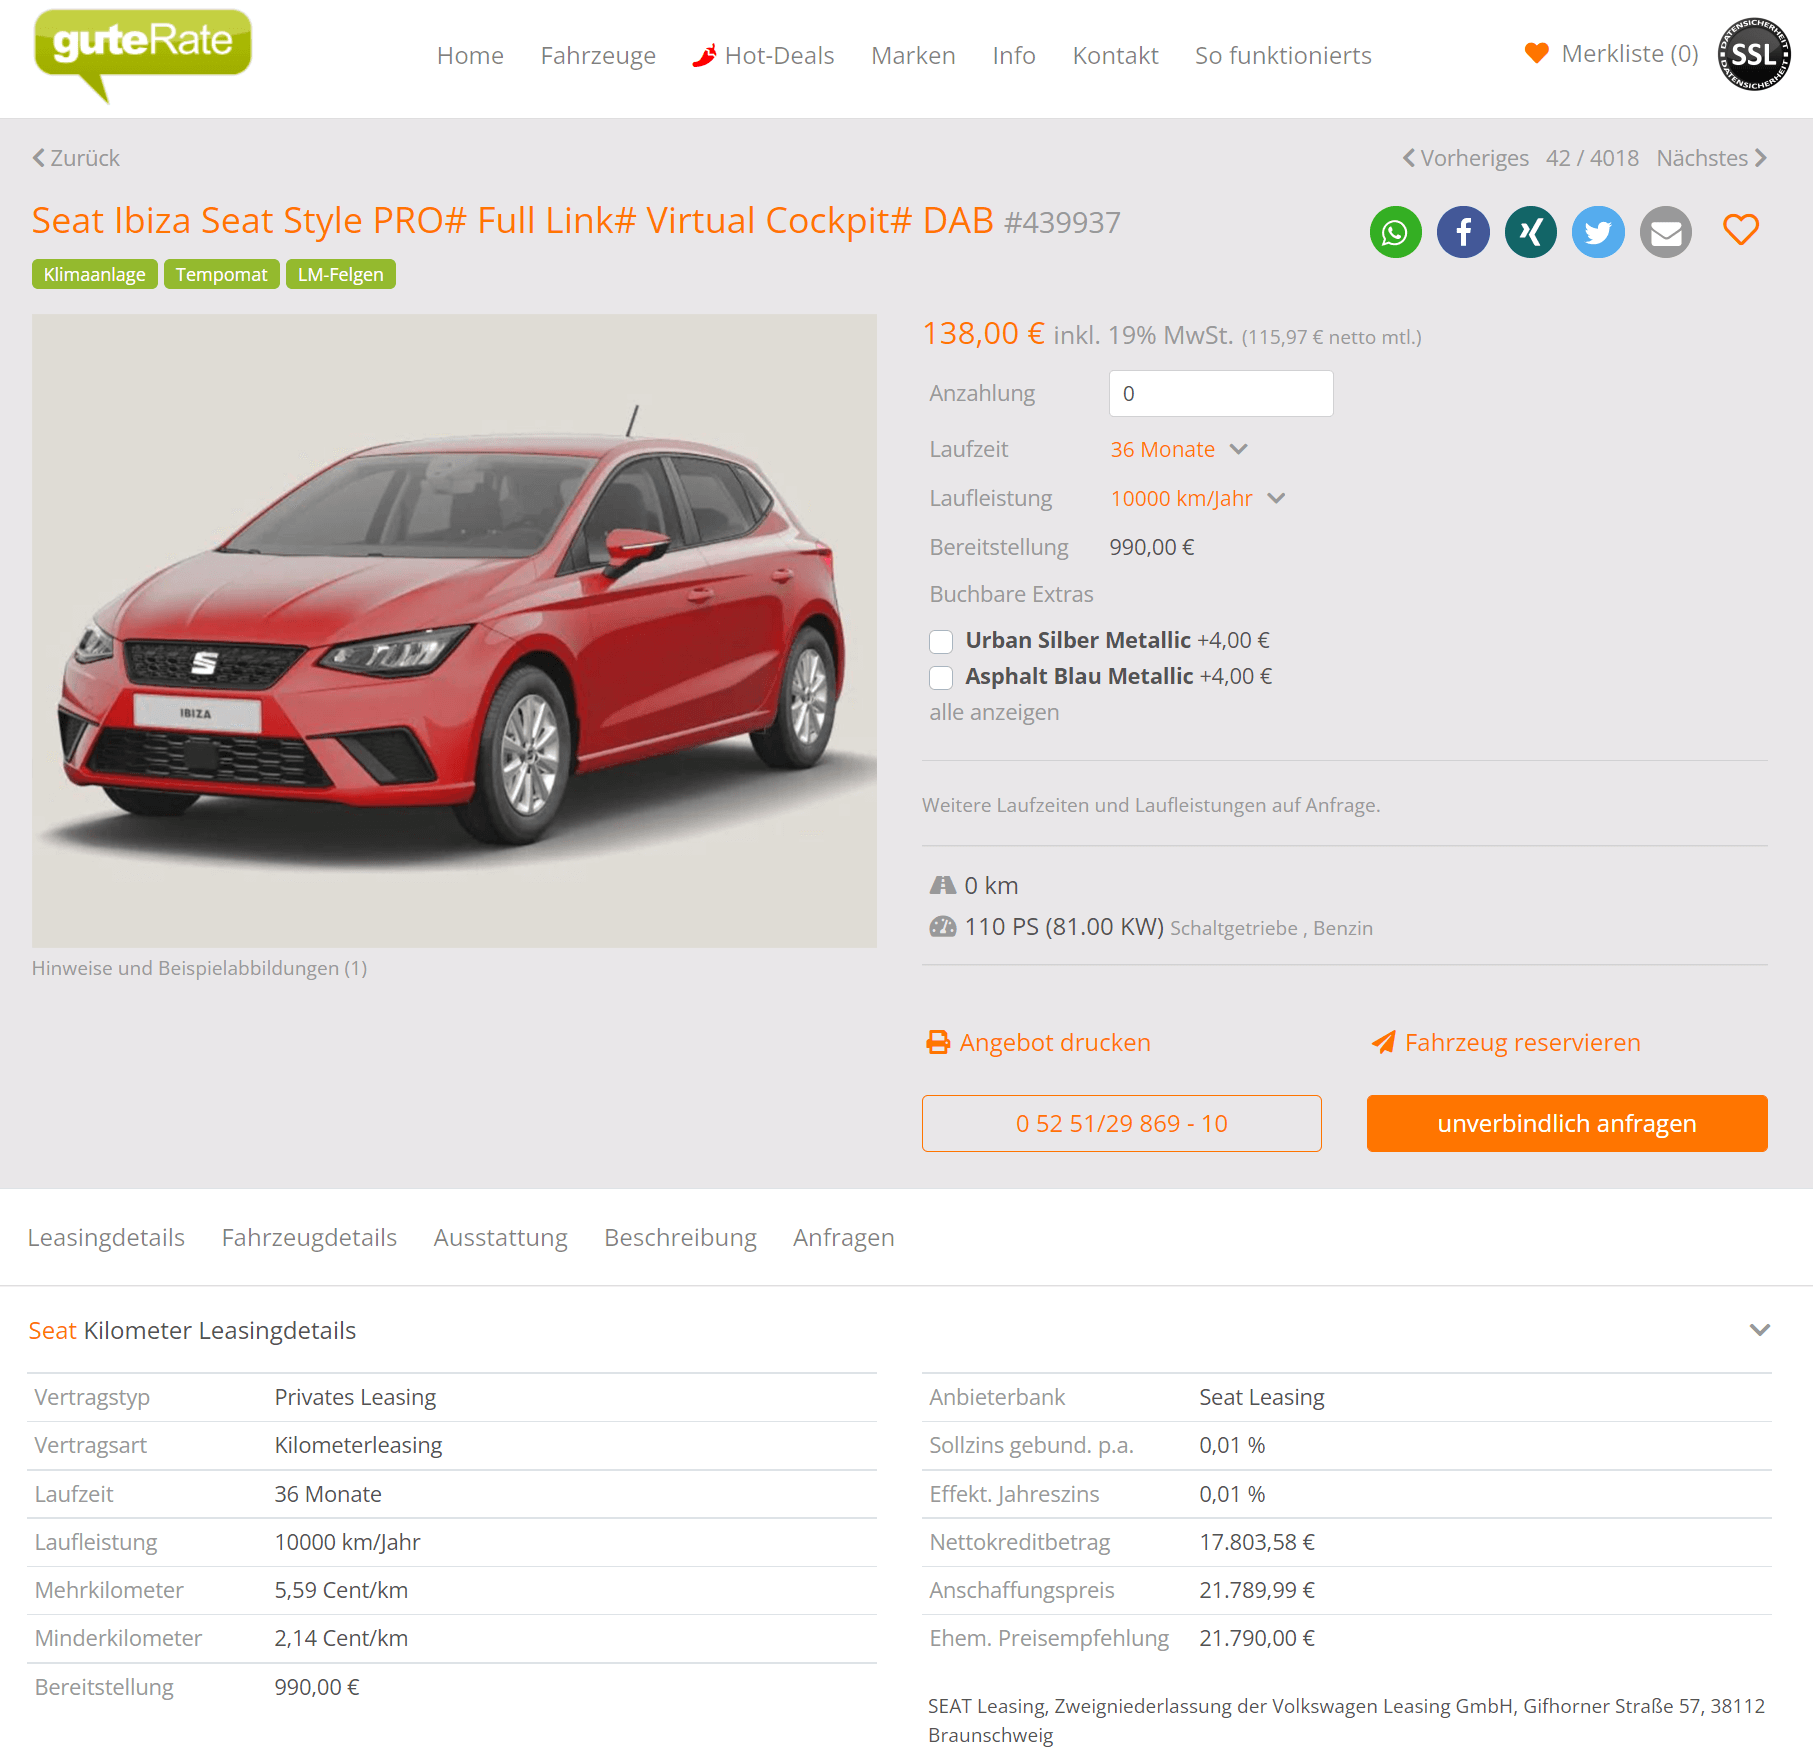Go back with Zurück link
Screen dimensions: 1813x1762
(x=76, y=158)
